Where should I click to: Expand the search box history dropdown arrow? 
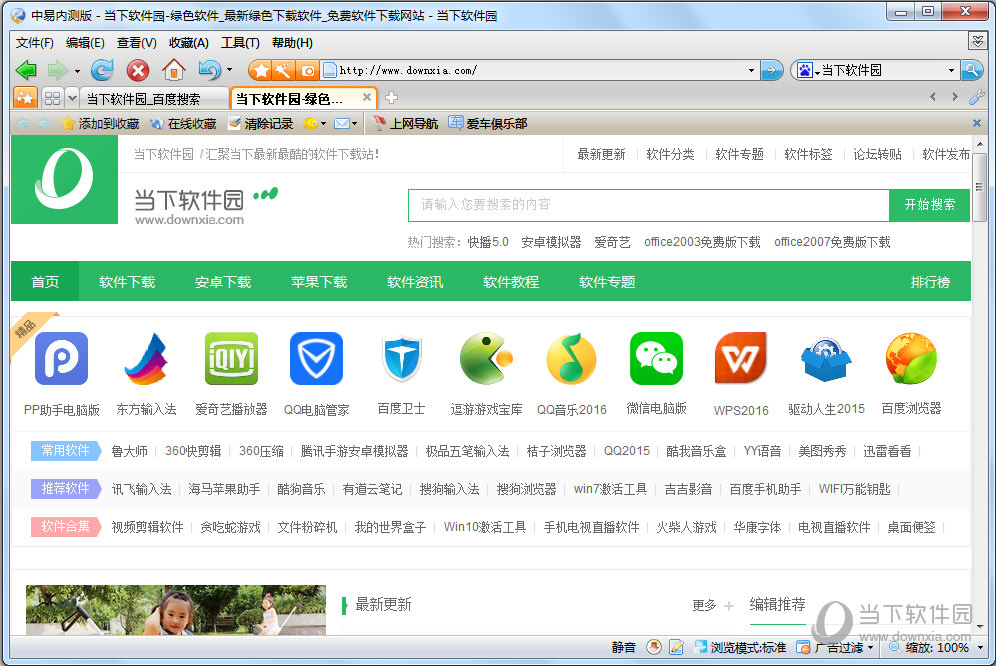(x=952, y=71)
